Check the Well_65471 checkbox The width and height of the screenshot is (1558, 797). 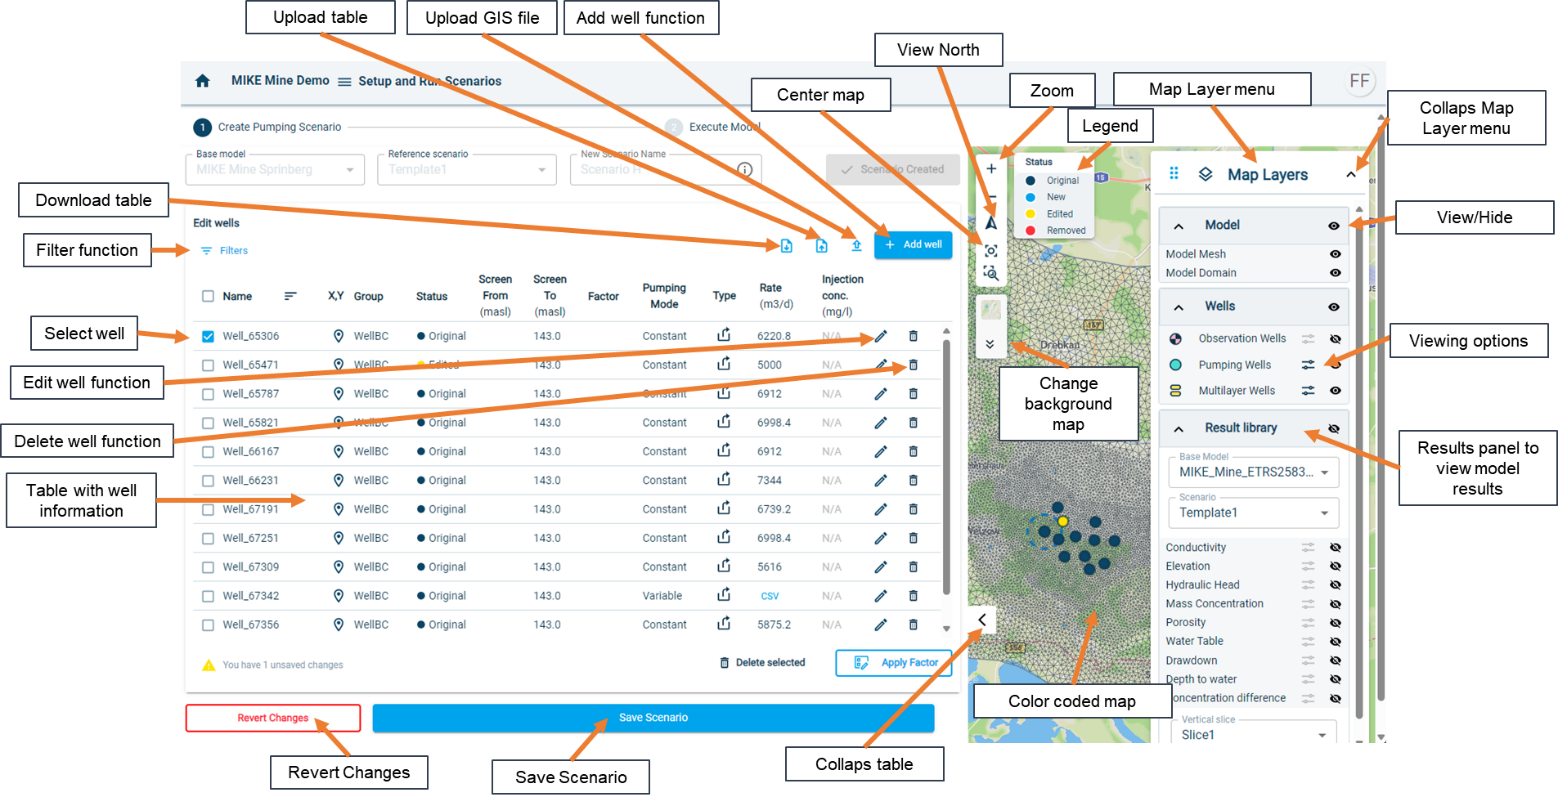208,366
